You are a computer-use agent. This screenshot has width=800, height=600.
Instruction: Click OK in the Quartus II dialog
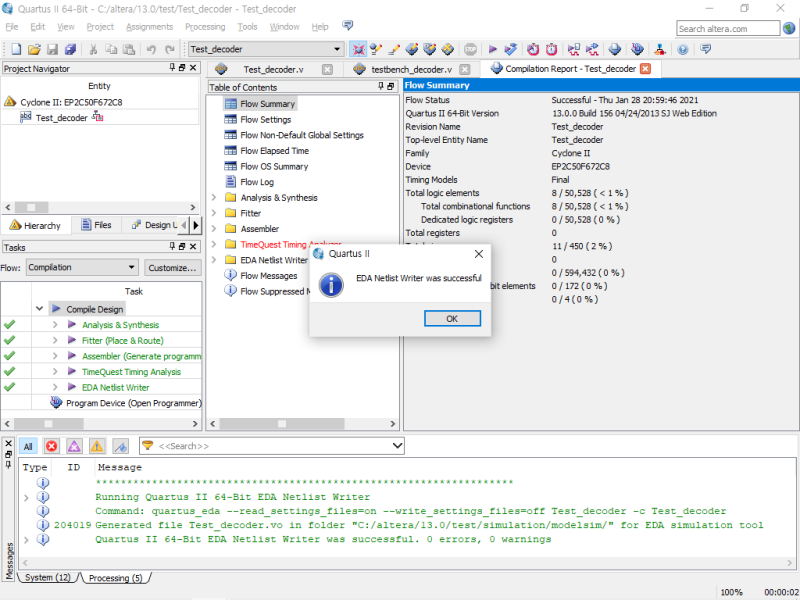452,318
